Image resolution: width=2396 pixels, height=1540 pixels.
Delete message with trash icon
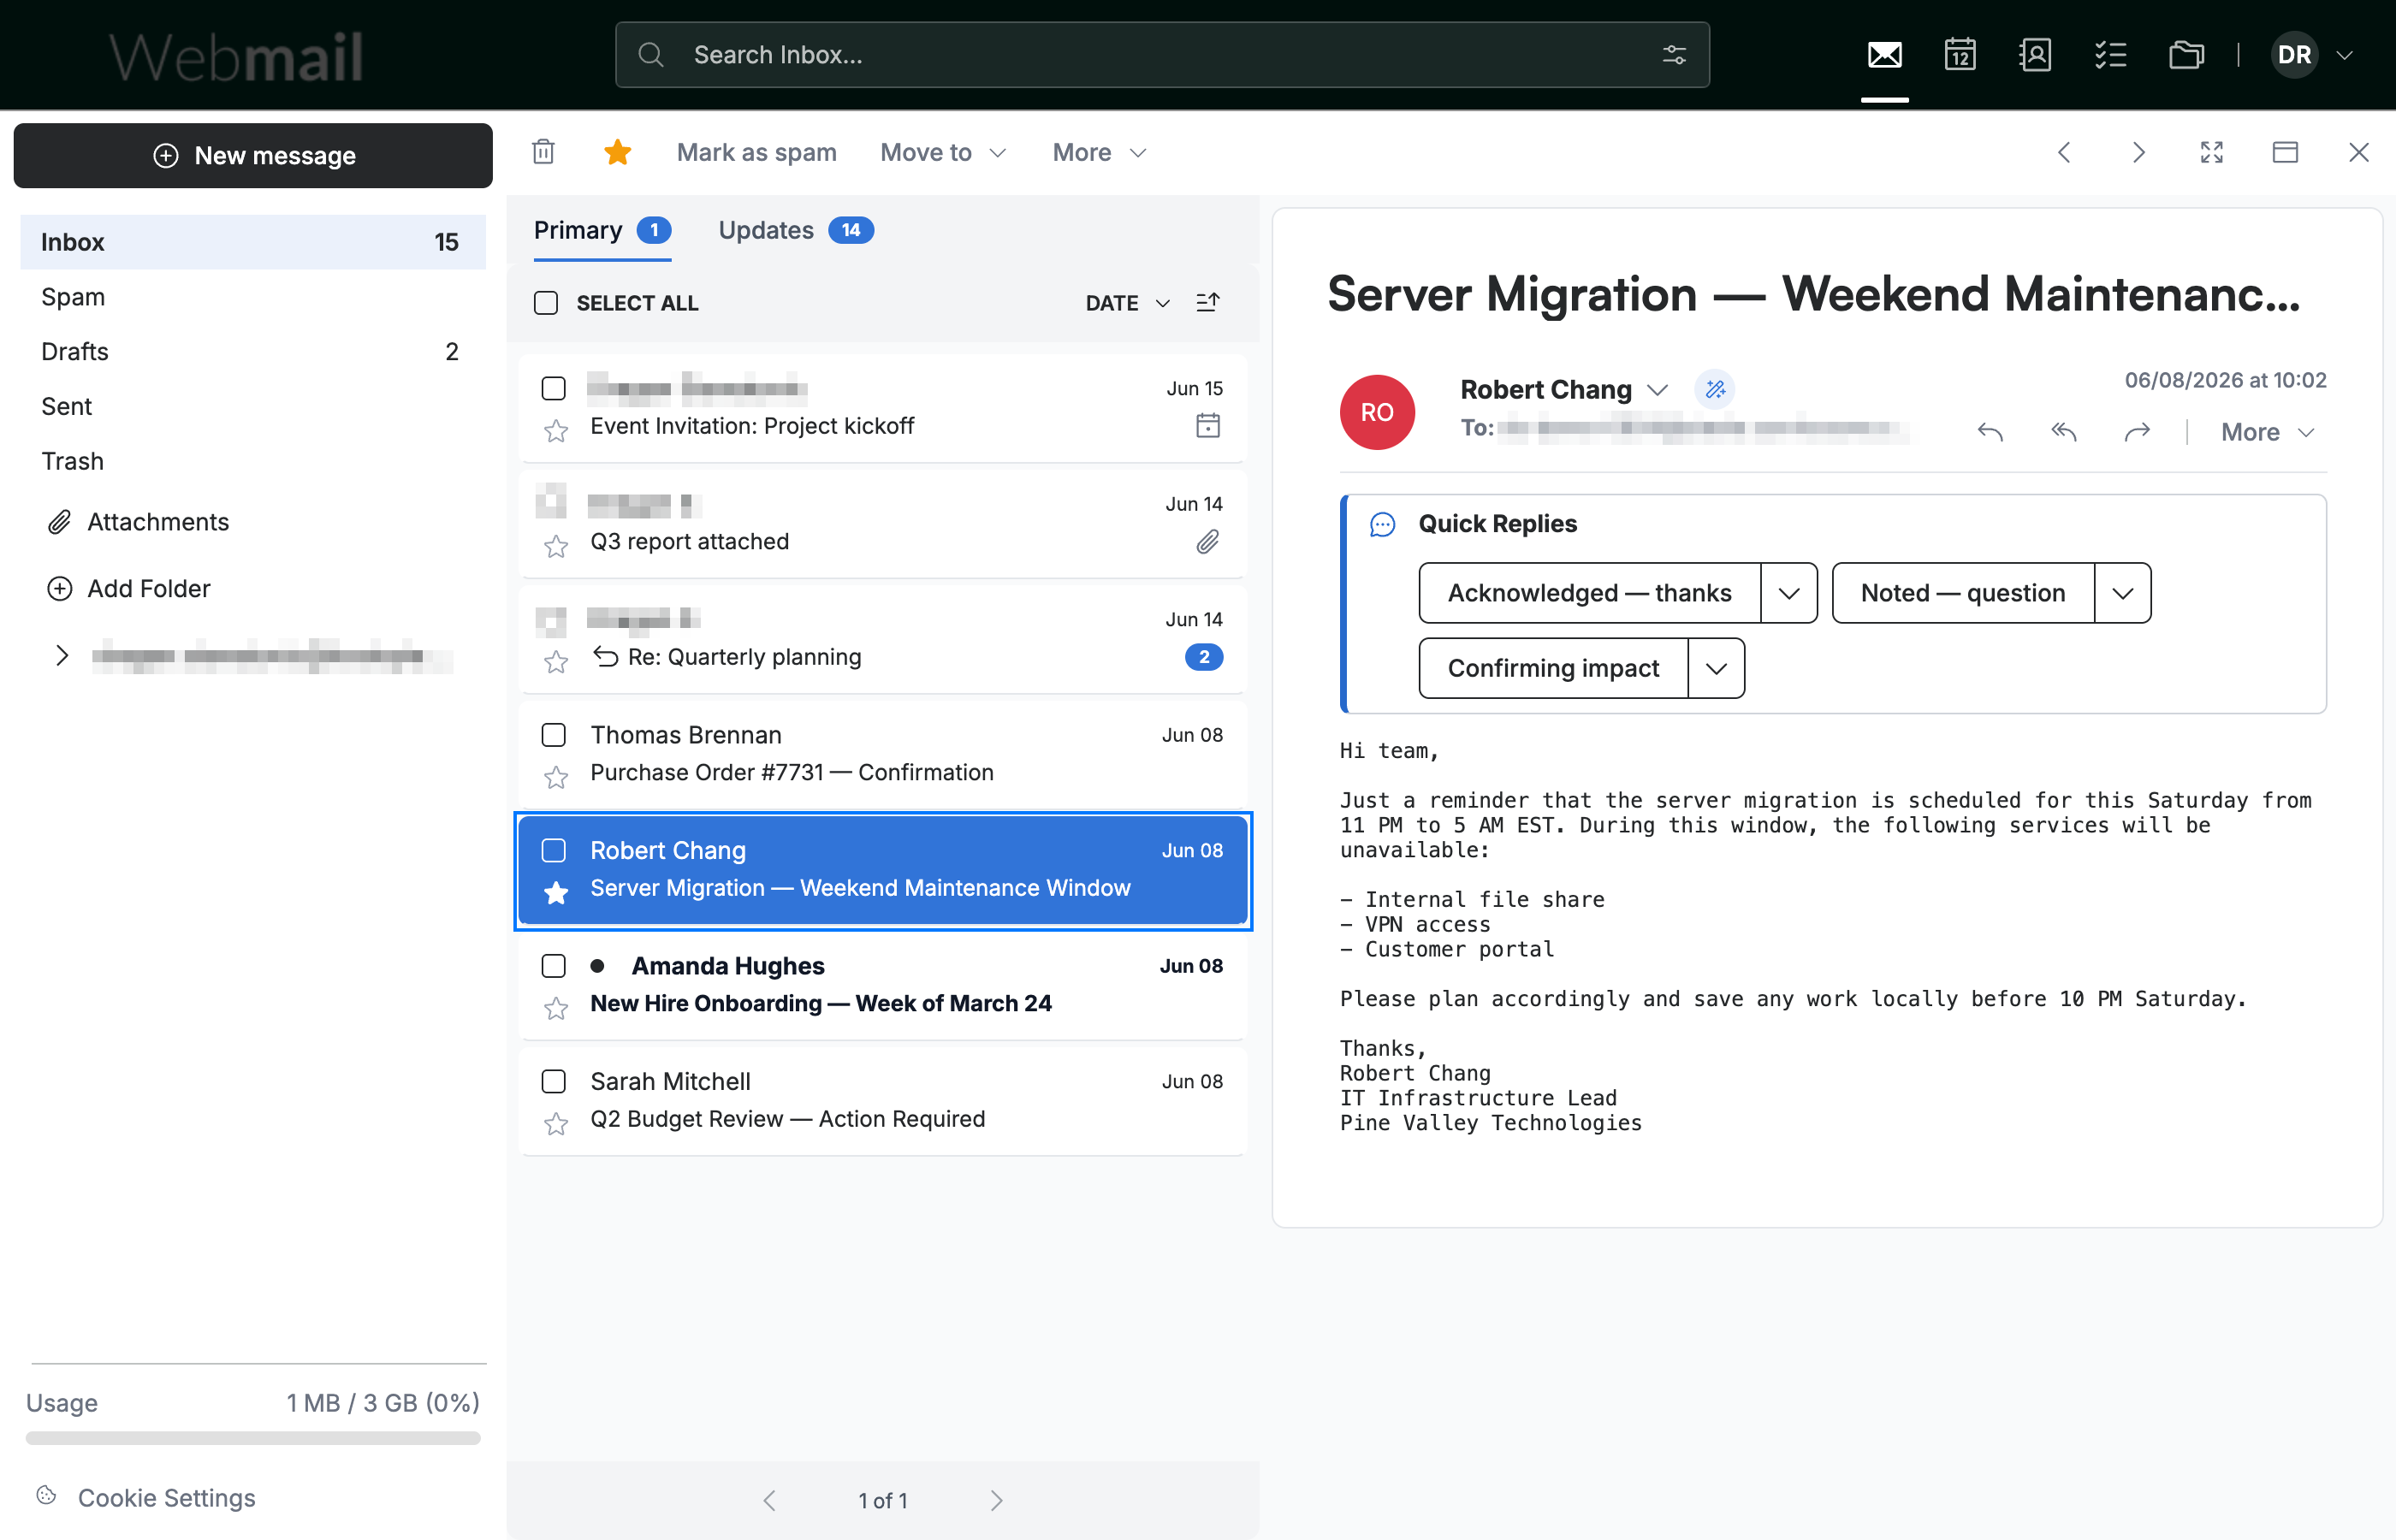point(543,152)
